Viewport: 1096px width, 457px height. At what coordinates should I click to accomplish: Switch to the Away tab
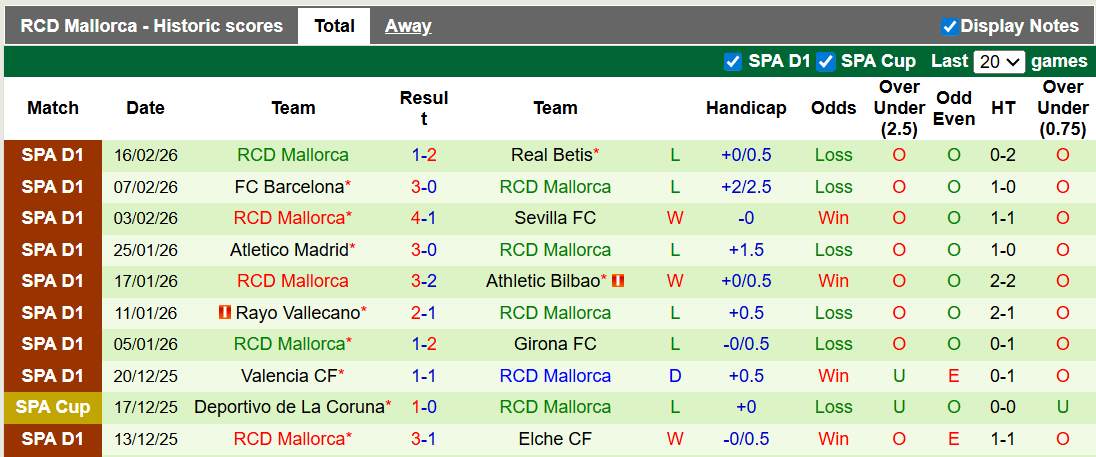pos(408,26)
